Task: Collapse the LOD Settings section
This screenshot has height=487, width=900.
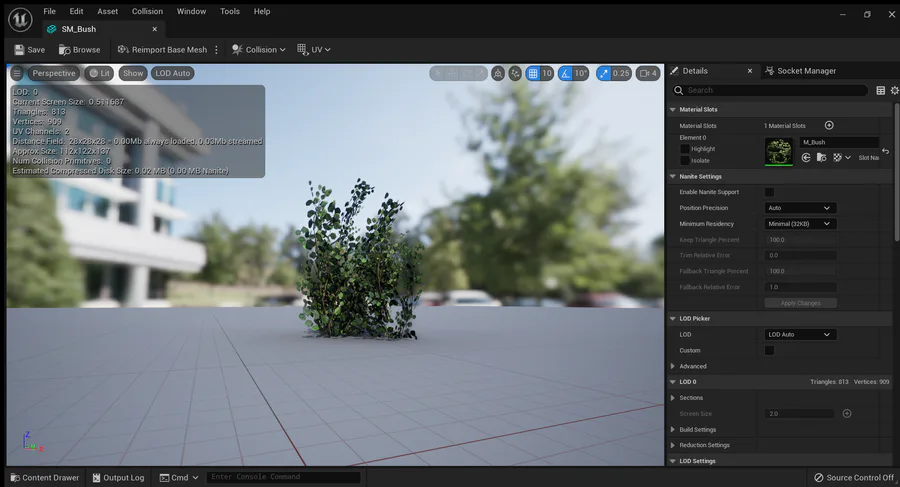Action: click(x=673, y=461)
